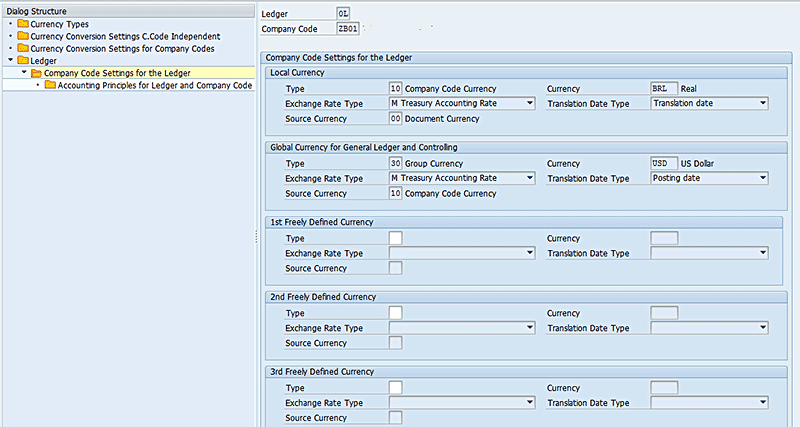Click the panel splitter handle between panes
The width and height of the screenshot is (800, 427).
pos(259,234)
